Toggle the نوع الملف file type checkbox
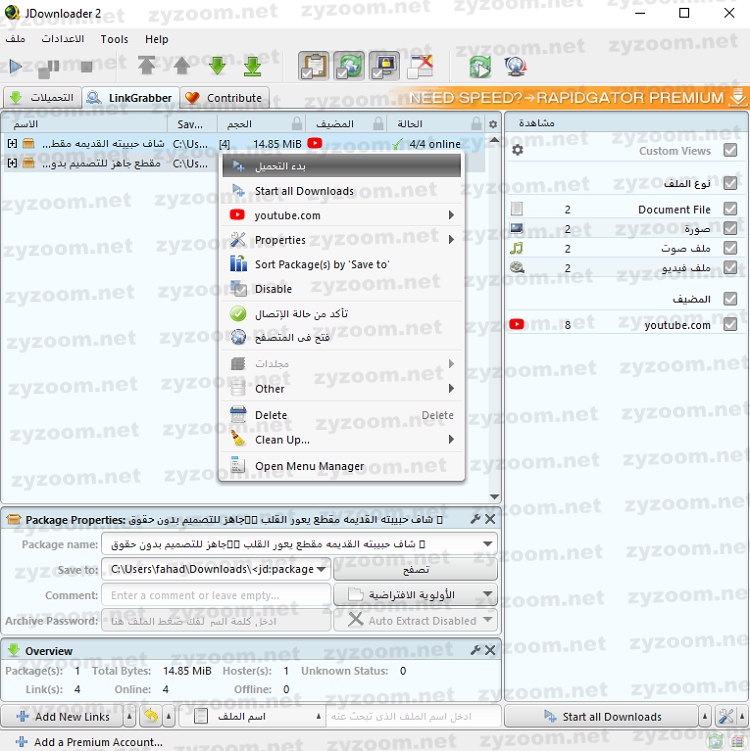 pos(730,183)
